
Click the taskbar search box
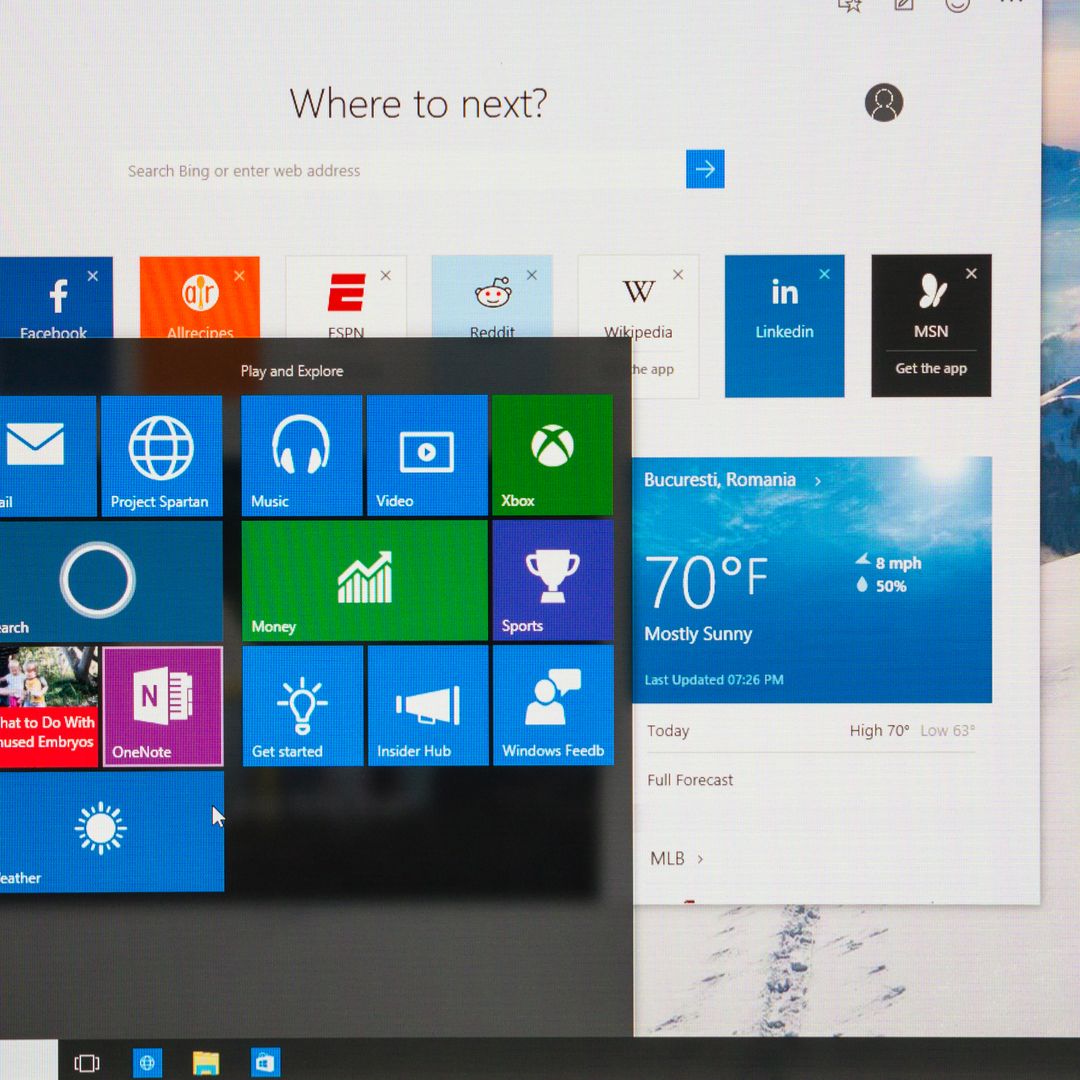(x=28, y=1060)
